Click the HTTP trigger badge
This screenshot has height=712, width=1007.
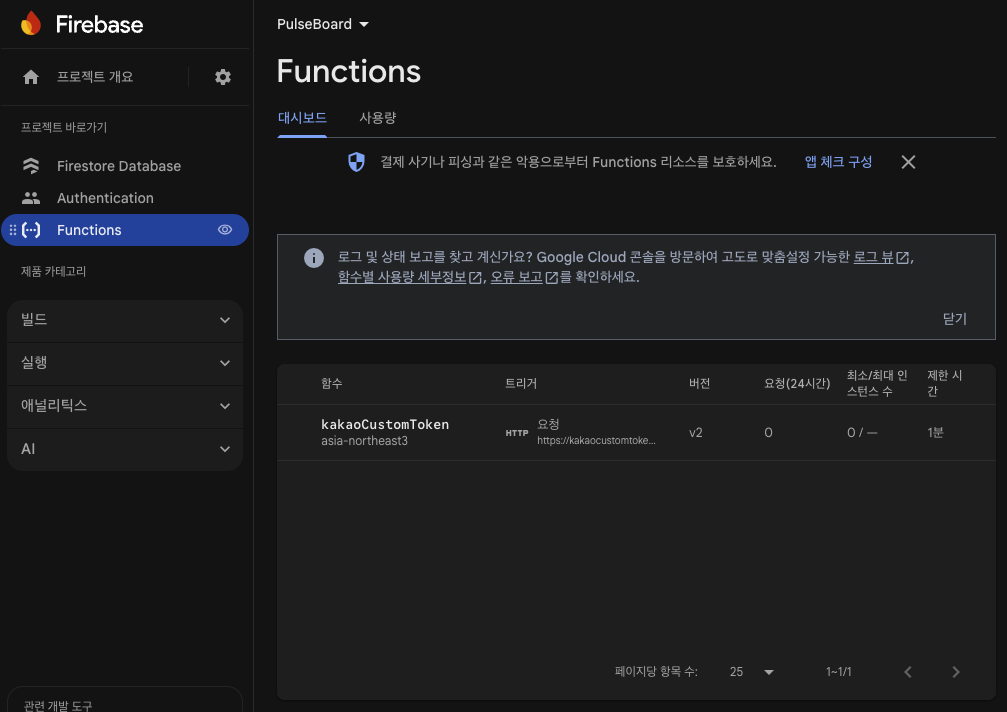[517, 433]
